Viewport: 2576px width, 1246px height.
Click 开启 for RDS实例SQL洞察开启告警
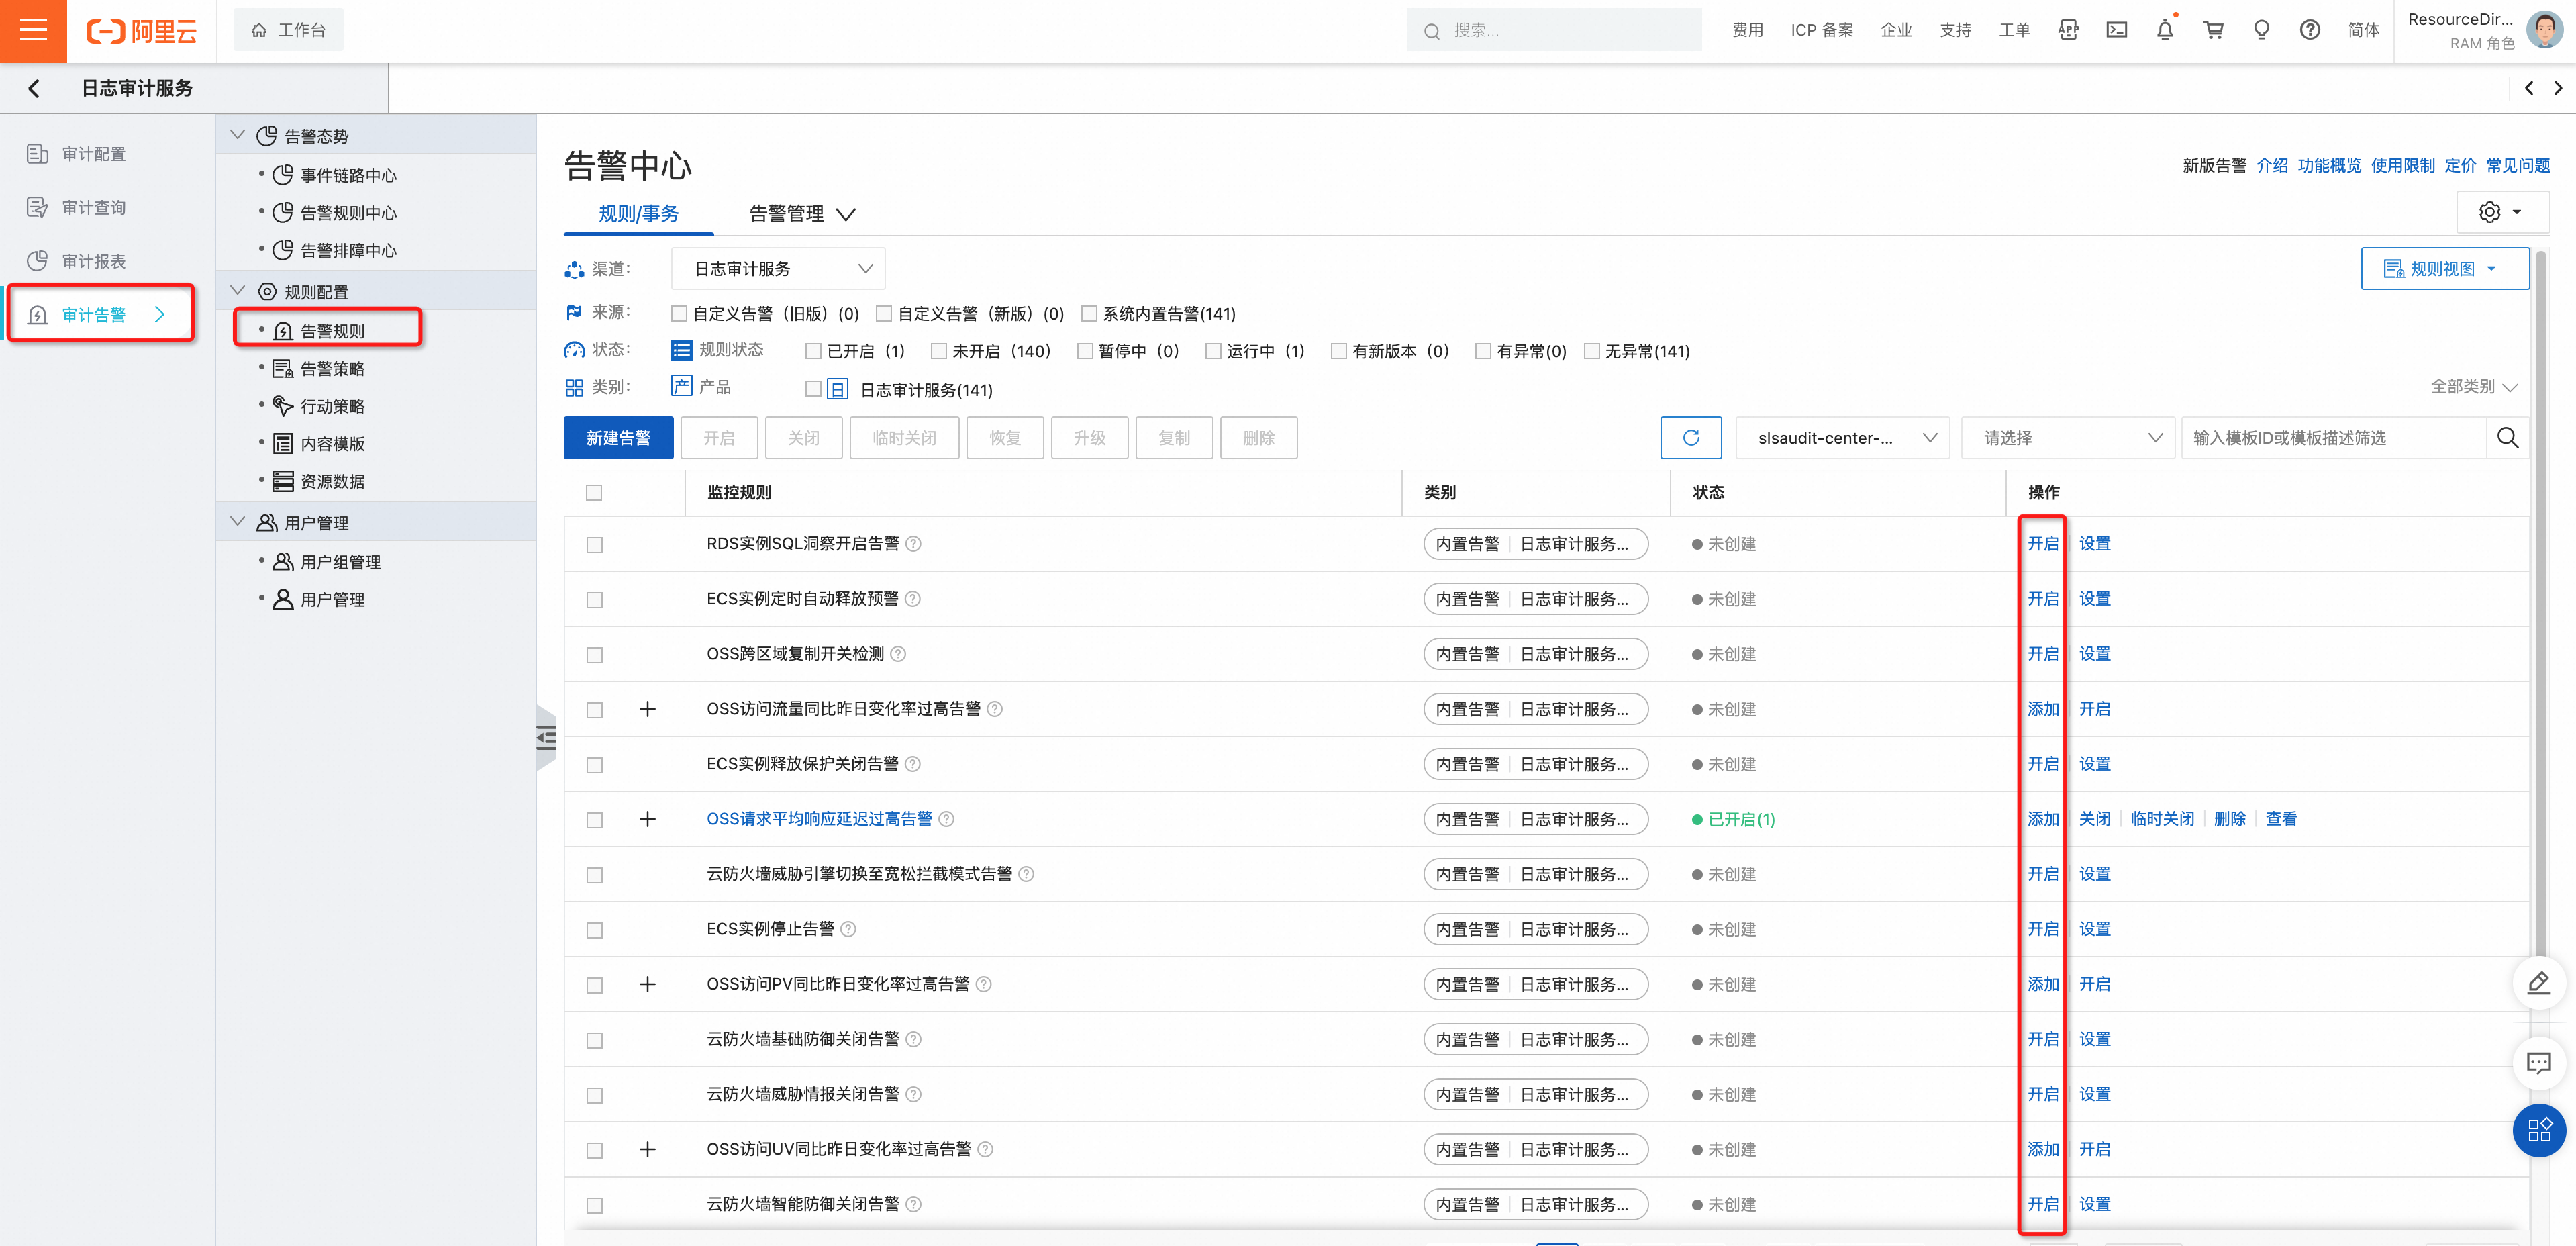(x=2042, y=544)
